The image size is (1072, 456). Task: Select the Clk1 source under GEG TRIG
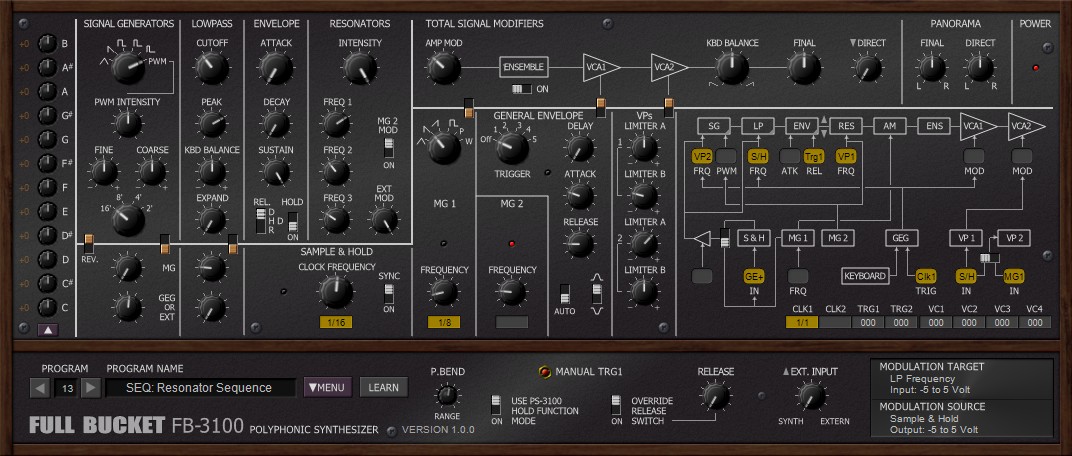tap(926, 276)
